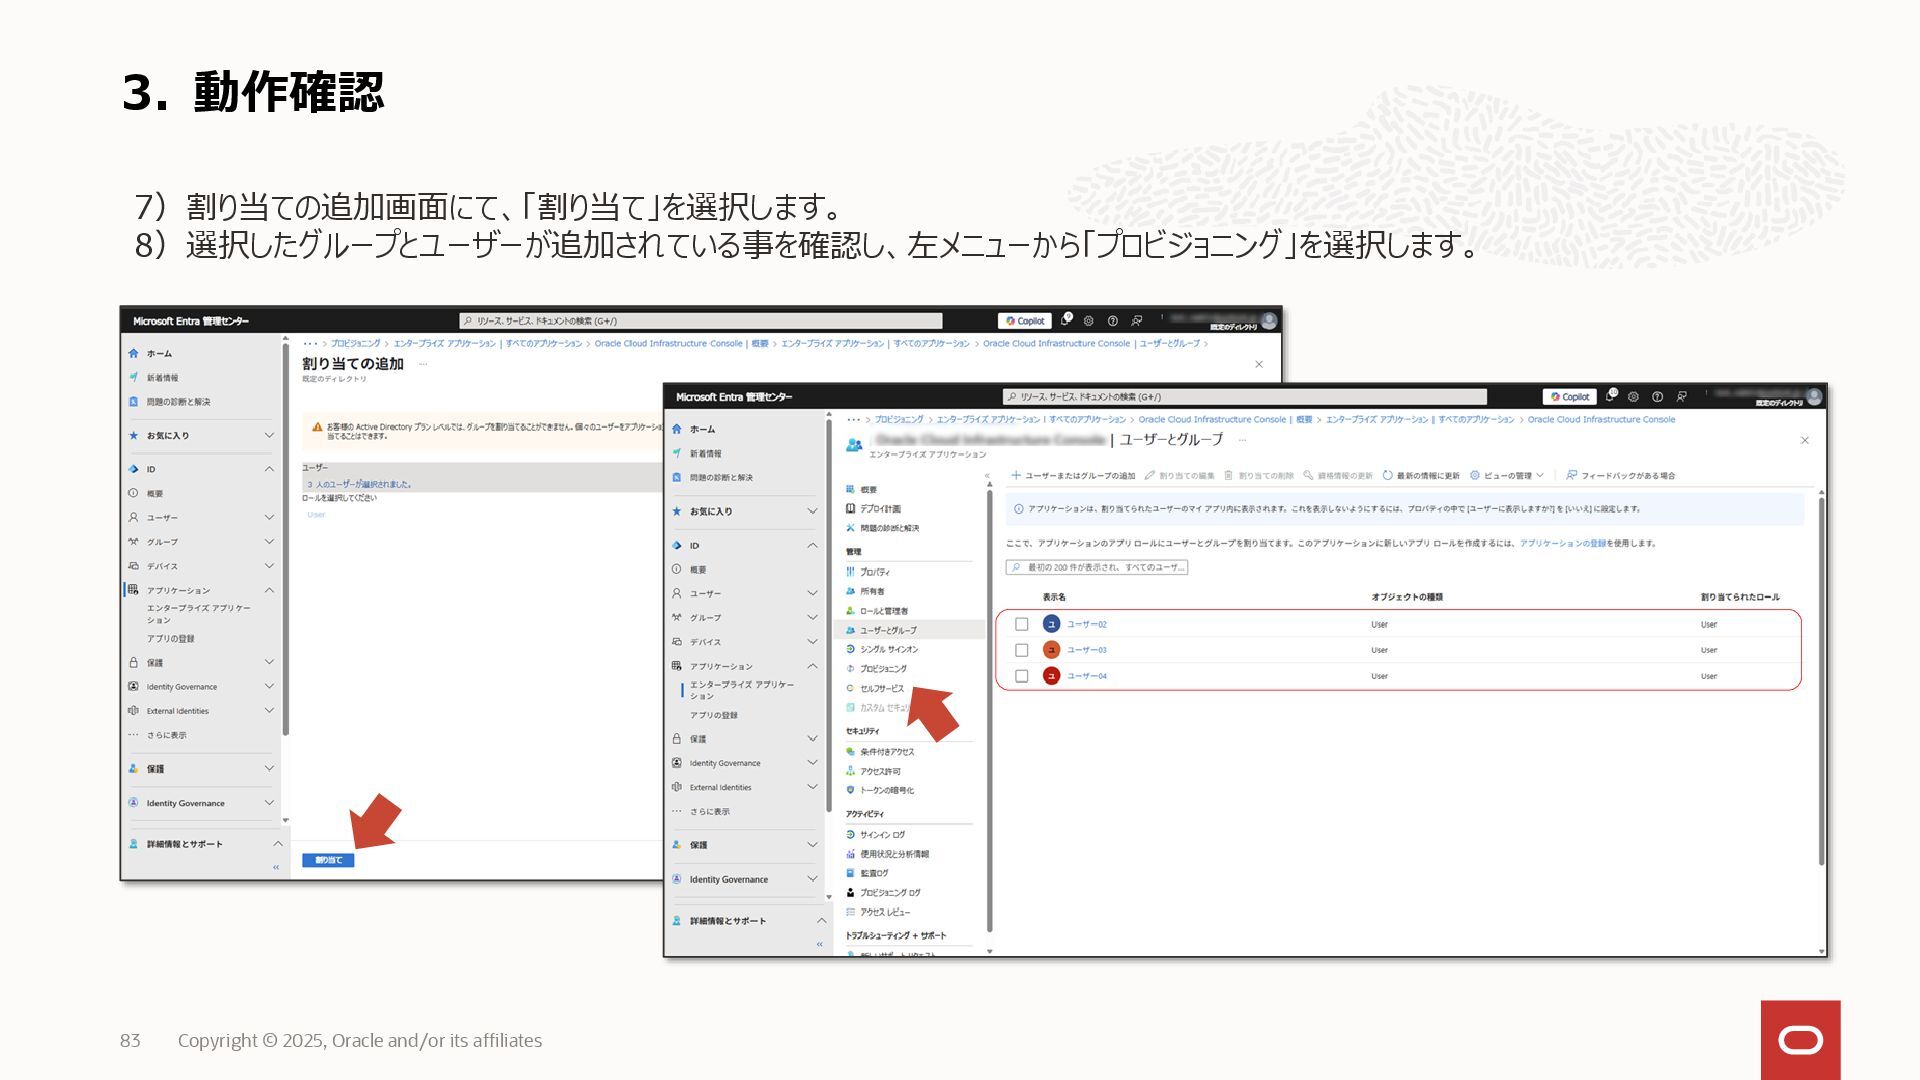Screen dimensions: 1920x1080
Task: Click ユーザーまたはグループの追加 in the toolbar
Action: click(1073, 476)
